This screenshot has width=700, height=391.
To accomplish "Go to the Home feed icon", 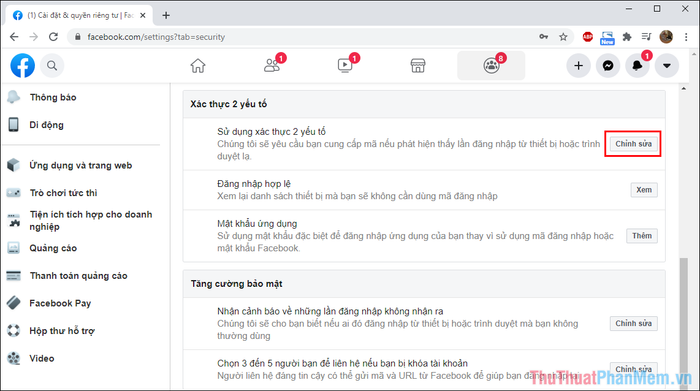I will [198, 66].
